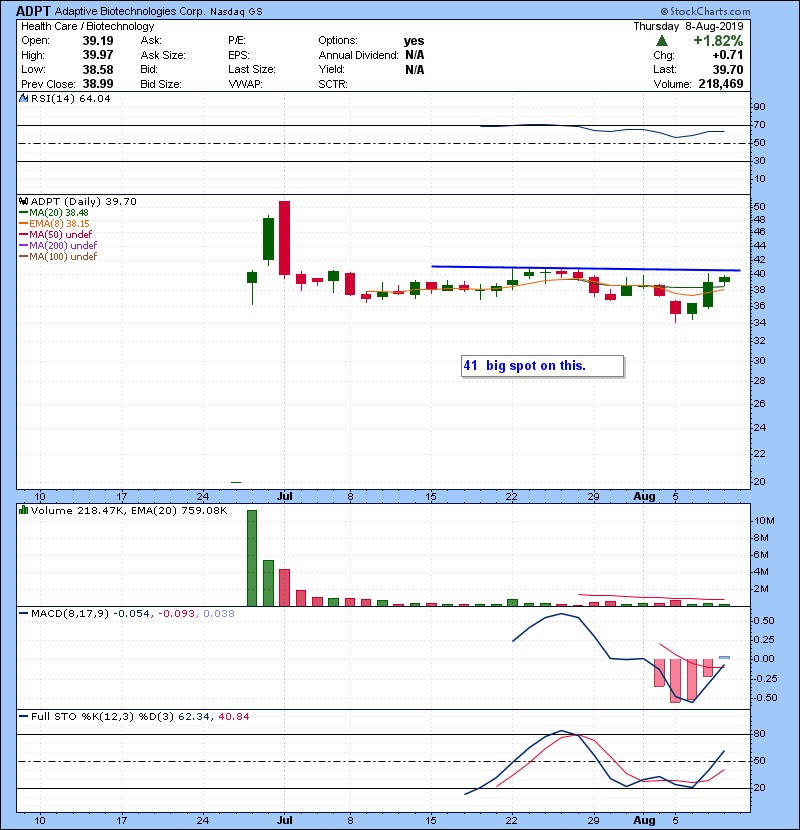This screenshot has height=830, width=800.
Task: Click the 'Aug' label on bottom stochastic axis
Action: [x=644, y=820]
